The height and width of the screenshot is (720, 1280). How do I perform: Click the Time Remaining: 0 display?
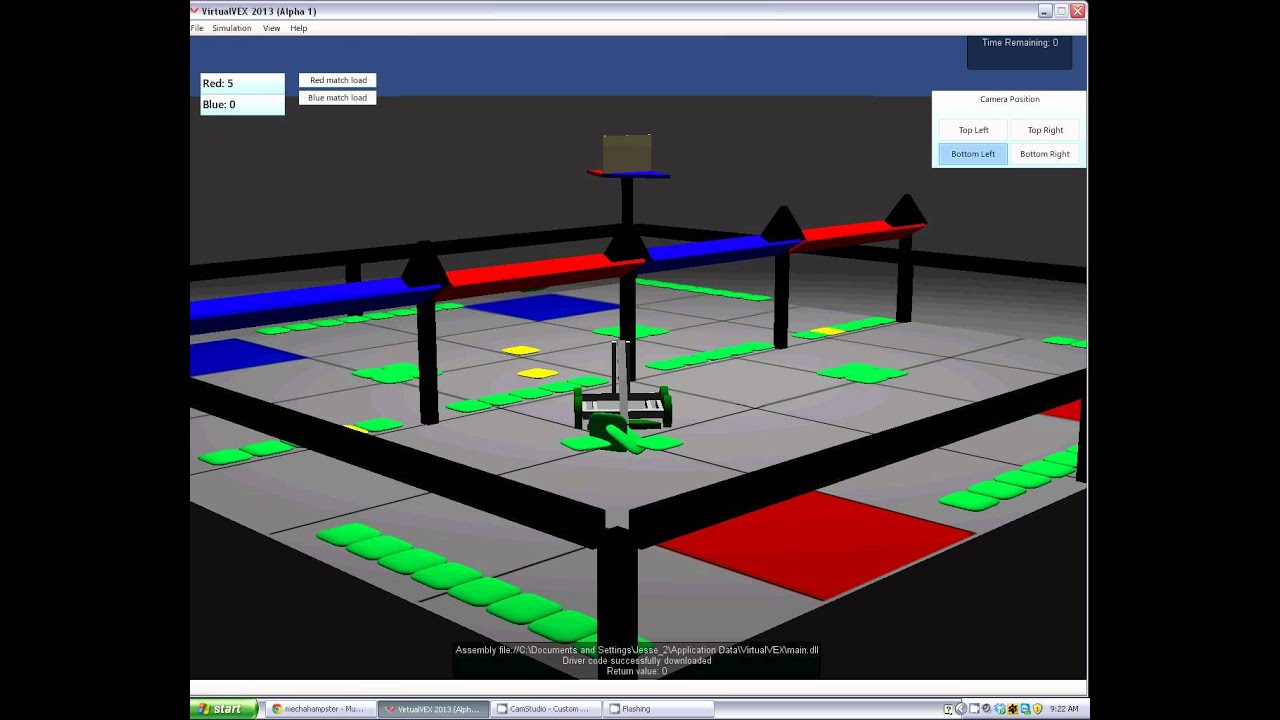(x=1019, y=43)
